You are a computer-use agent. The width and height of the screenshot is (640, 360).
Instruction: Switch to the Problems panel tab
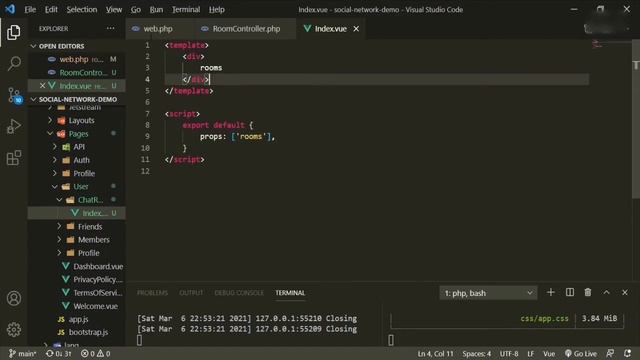pos(152,293)
